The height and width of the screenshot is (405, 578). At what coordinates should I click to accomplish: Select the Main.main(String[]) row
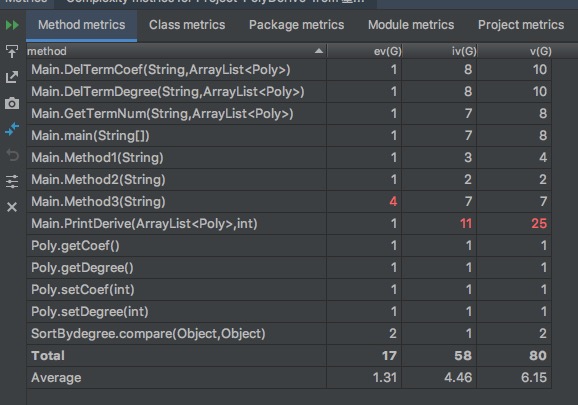pyautogui.click(x=289, y=136)
